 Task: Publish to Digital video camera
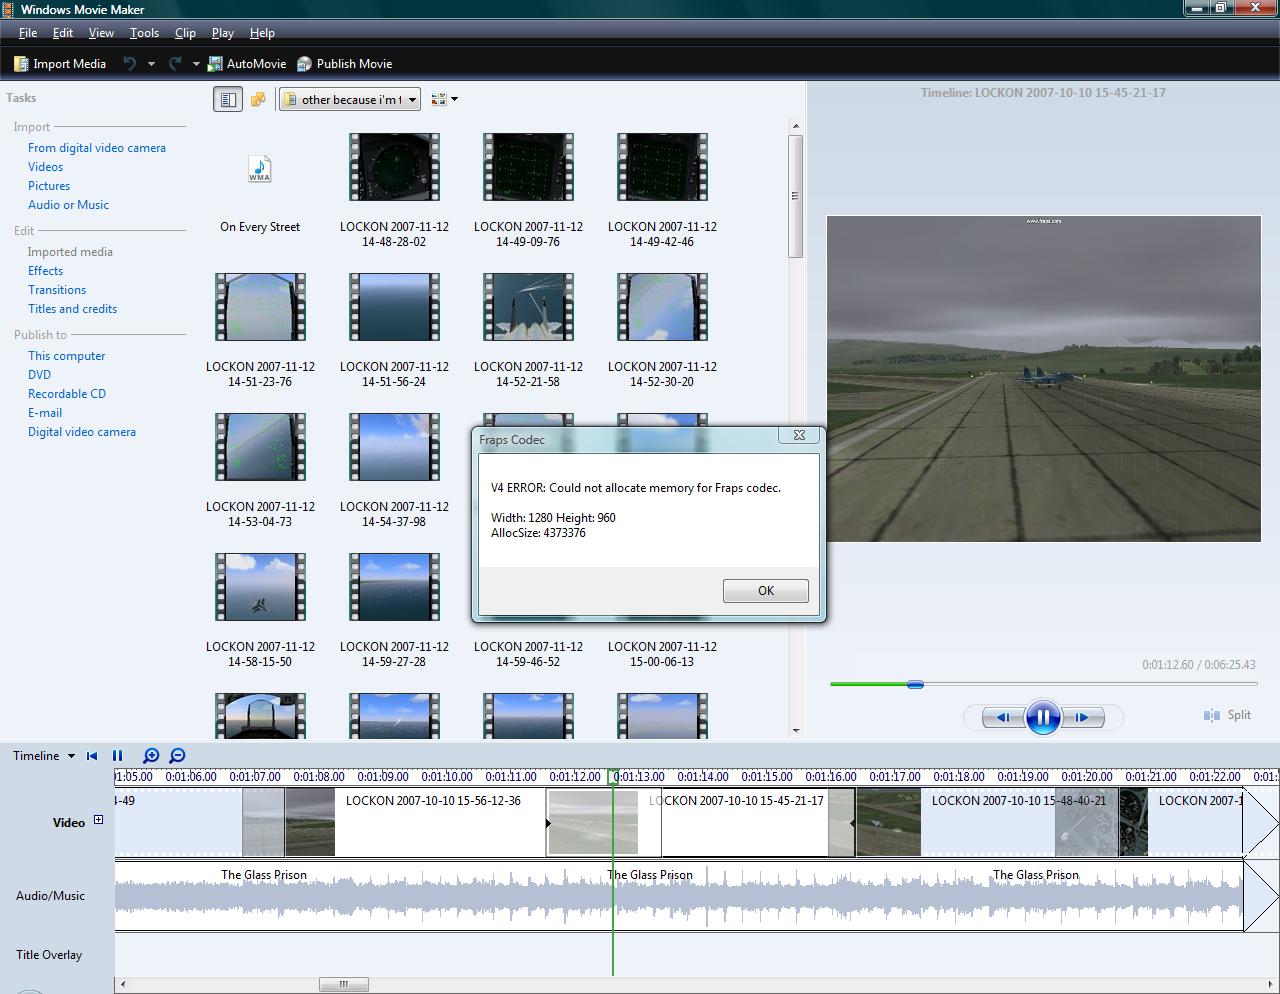click(x=82, y=431)
